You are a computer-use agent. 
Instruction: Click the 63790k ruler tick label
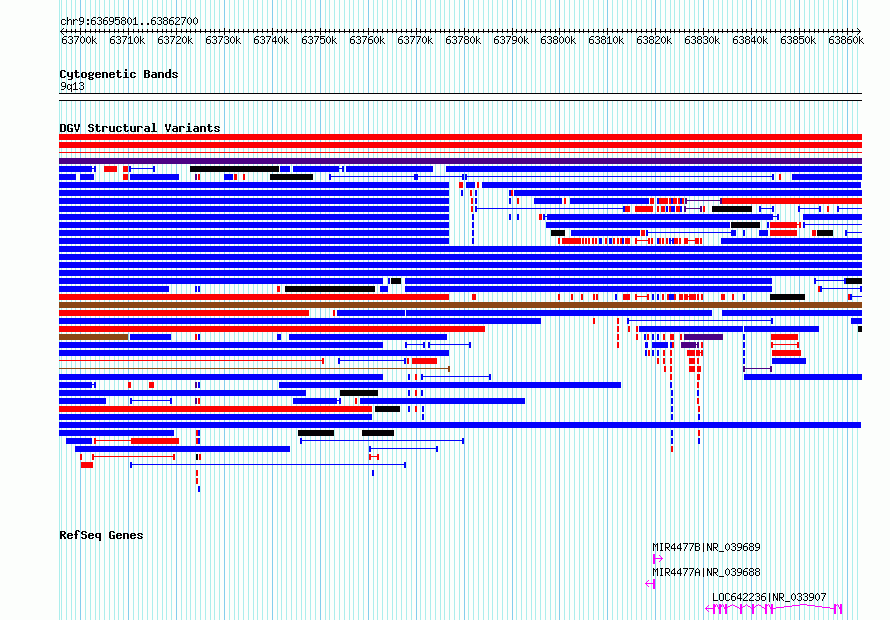click(511, 41)
